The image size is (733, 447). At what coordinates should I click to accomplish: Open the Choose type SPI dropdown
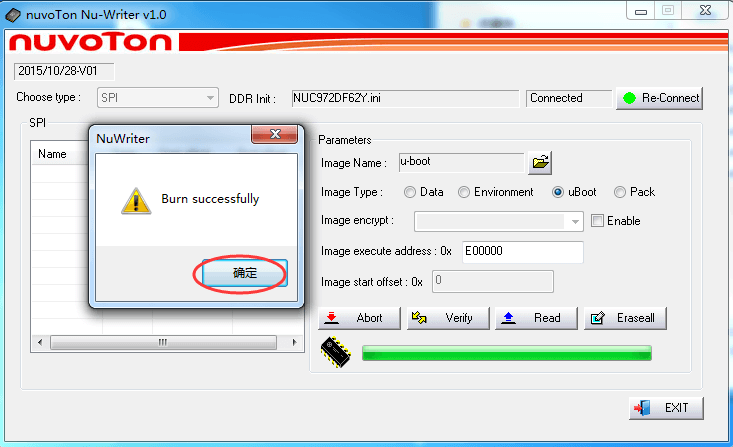[x=158, y=98]
